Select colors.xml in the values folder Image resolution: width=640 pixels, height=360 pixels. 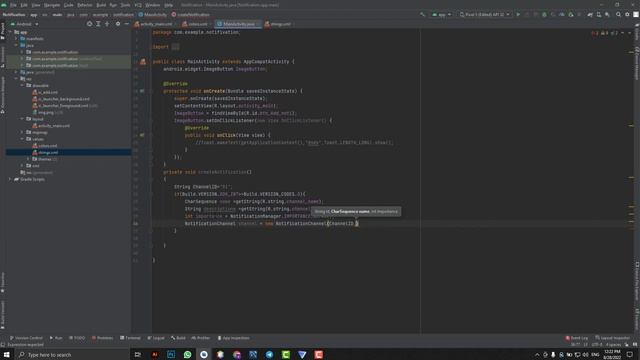45,146
